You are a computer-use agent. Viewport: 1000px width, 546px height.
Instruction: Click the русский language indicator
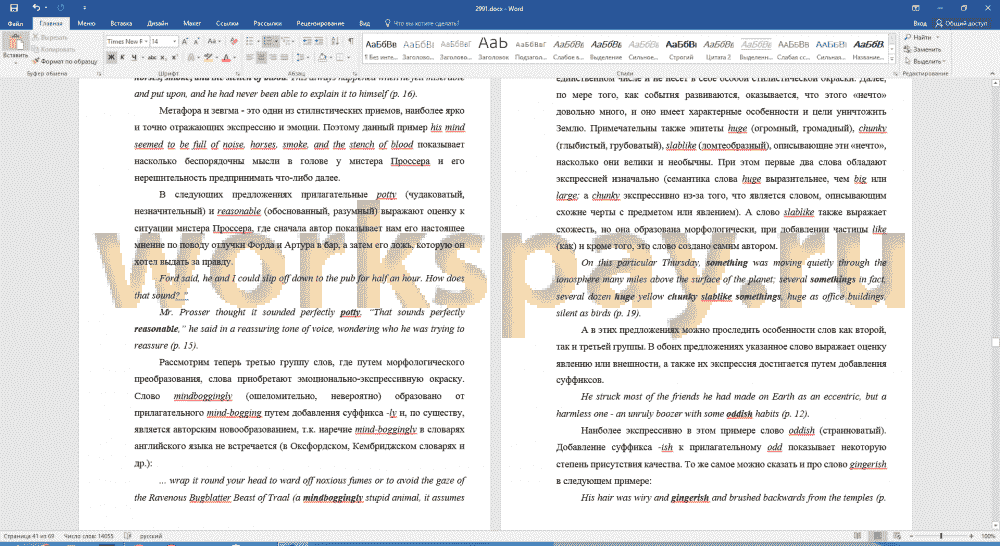coord(151,536)
